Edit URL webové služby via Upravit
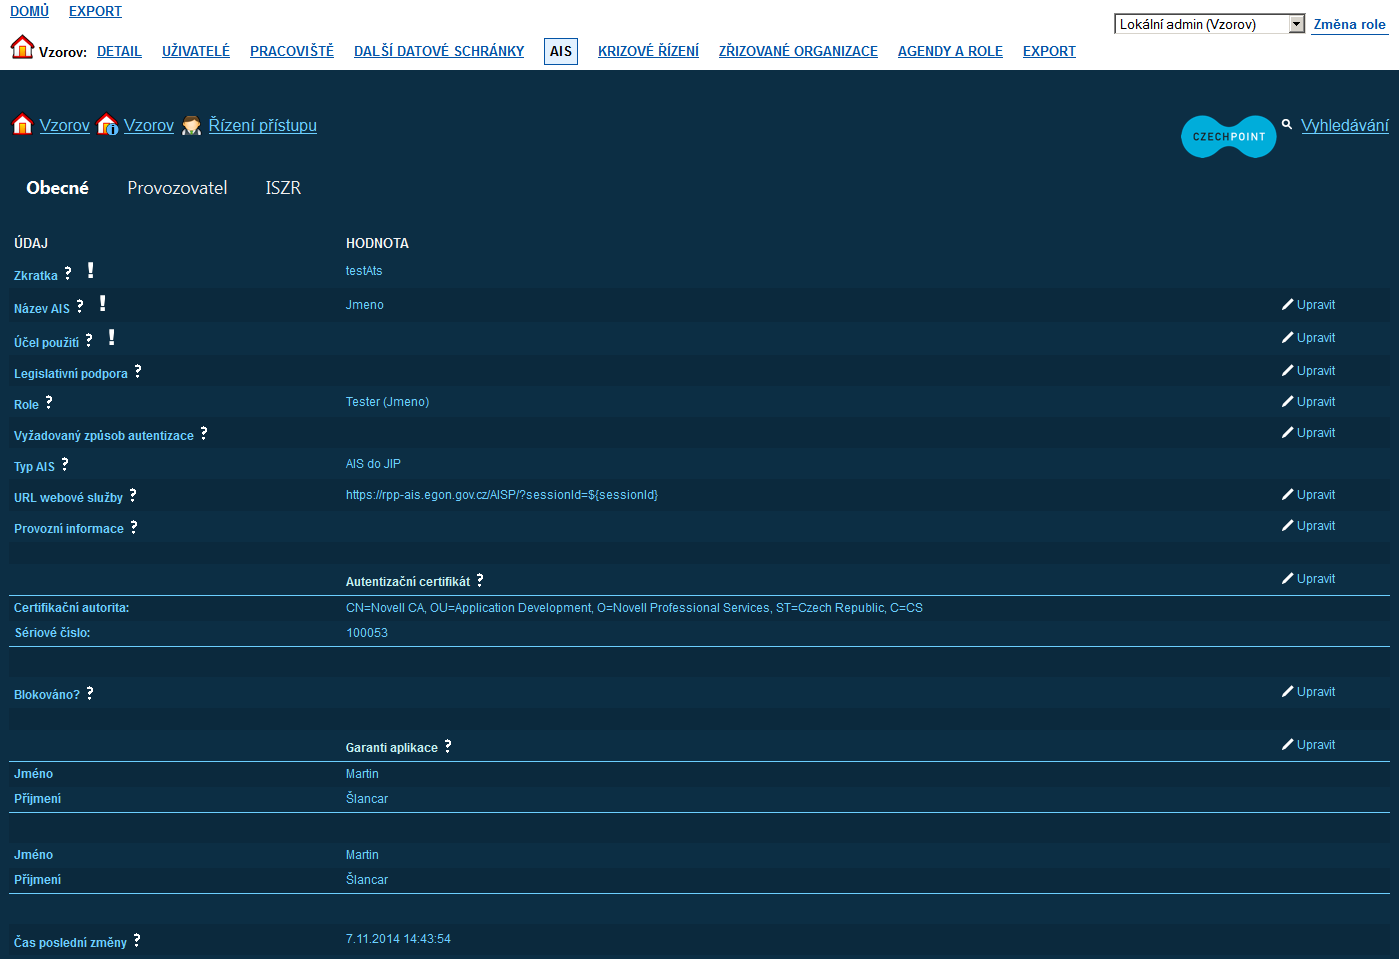 pos(1309,495)
